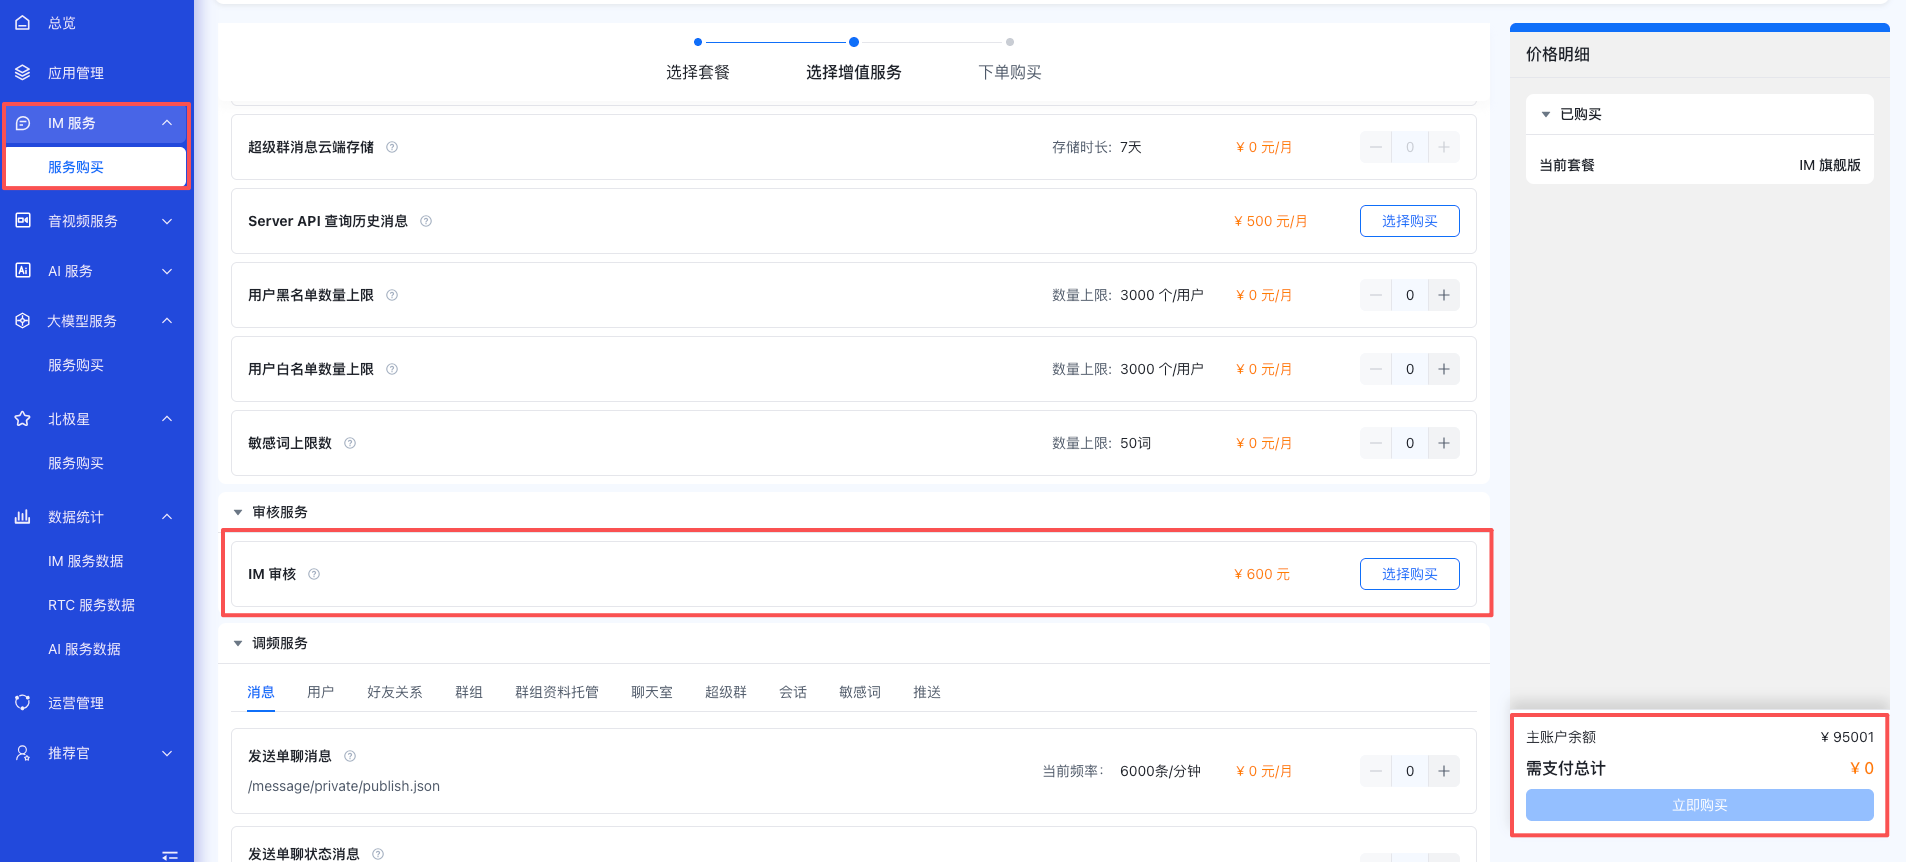Decrease 用户黑名单数量上限 quantity with minus
The image size is (1906, 862).
tap(1376, 295)
